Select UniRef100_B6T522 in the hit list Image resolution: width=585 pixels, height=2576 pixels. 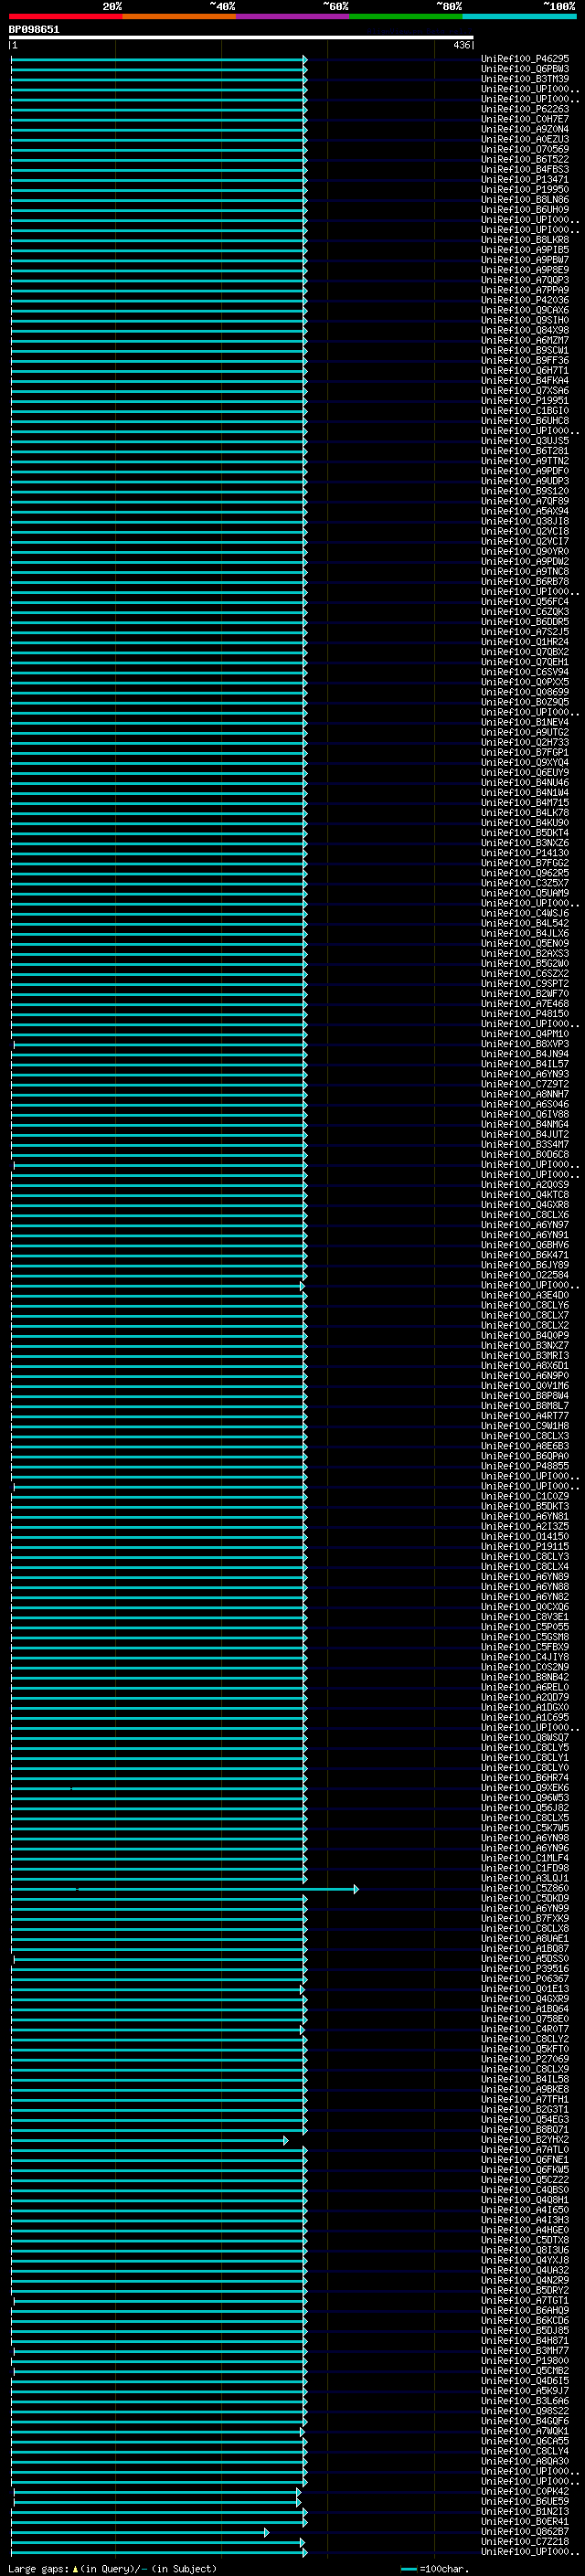525,159
